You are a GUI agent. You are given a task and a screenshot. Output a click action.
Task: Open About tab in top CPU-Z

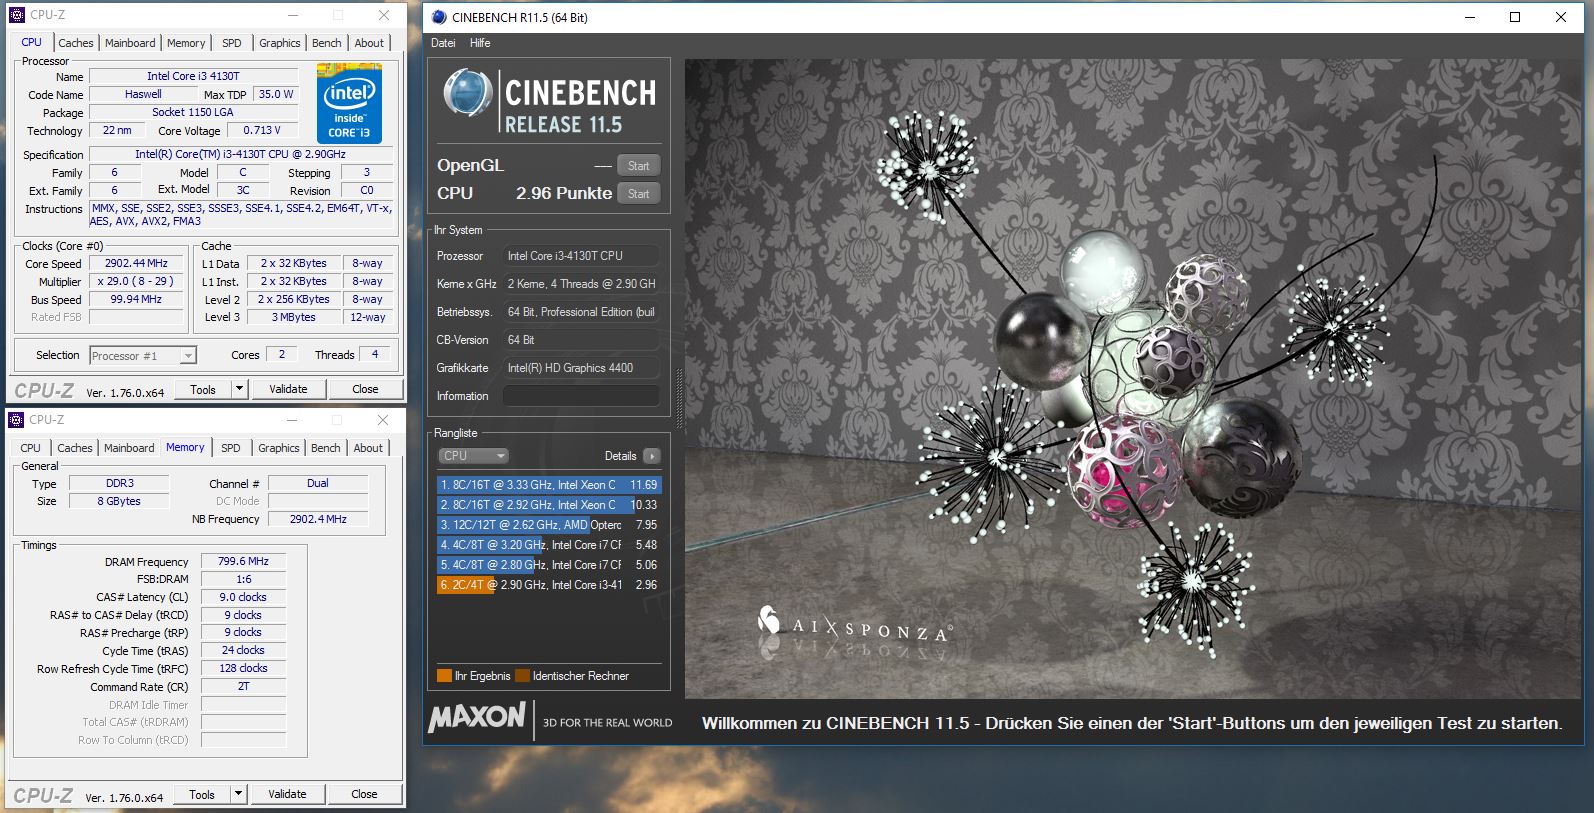click(x=369, y=43)
